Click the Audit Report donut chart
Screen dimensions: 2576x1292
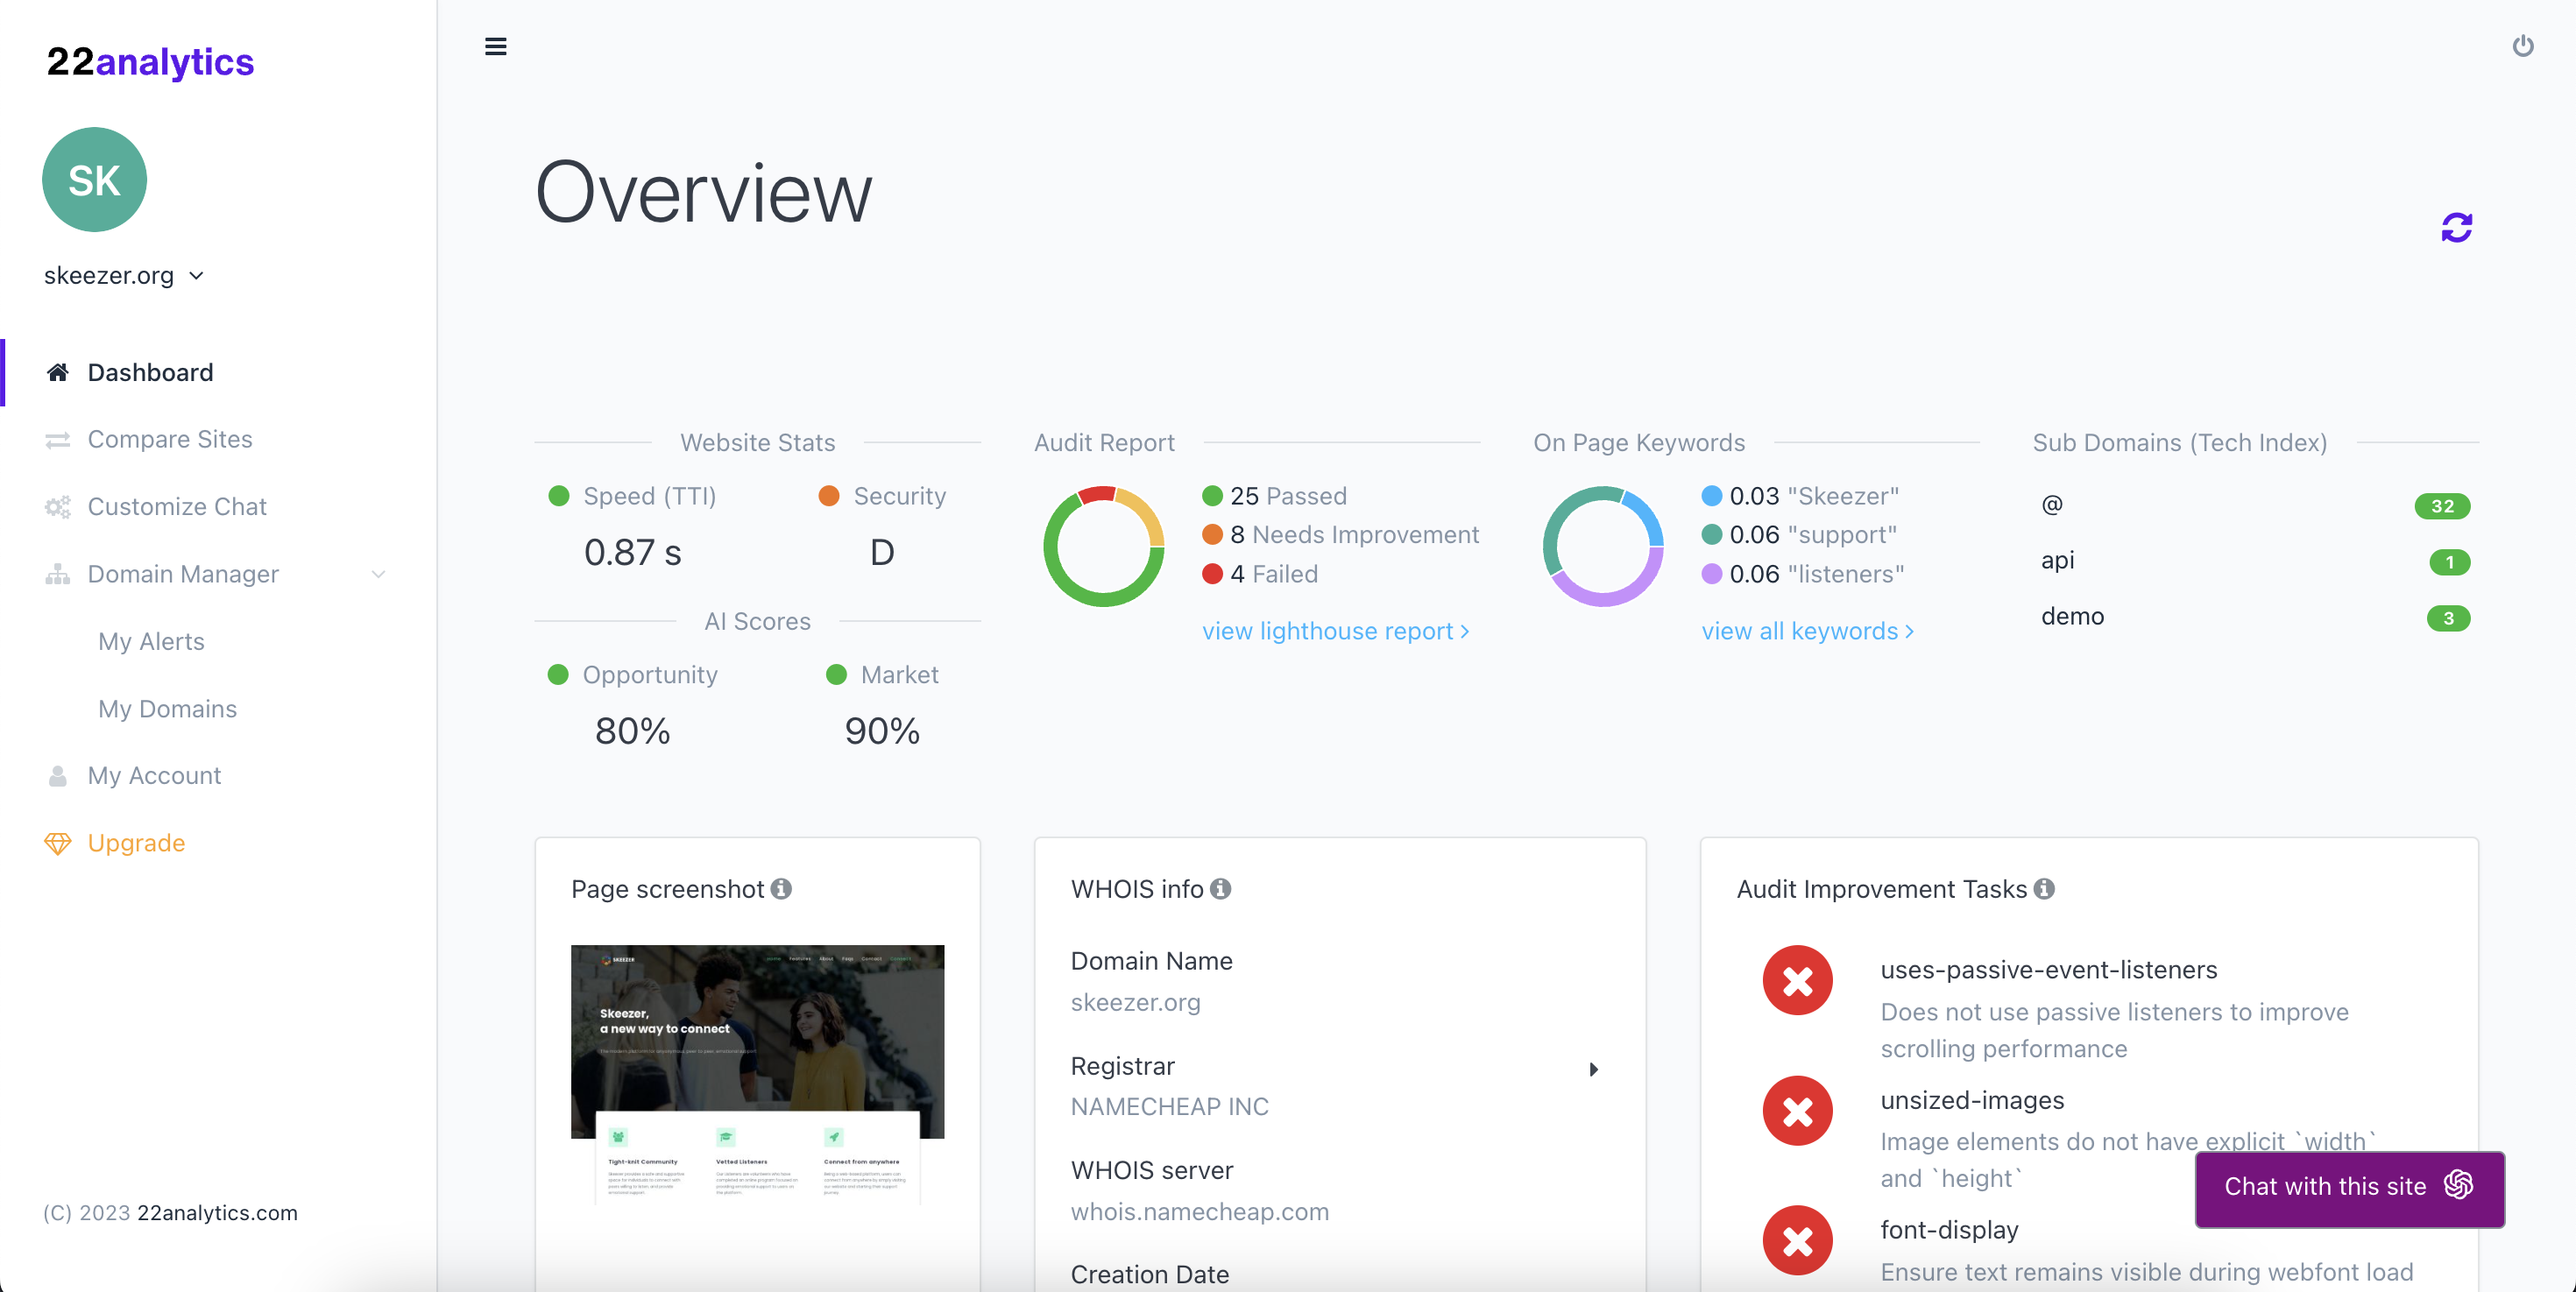tap(1103, 546)
